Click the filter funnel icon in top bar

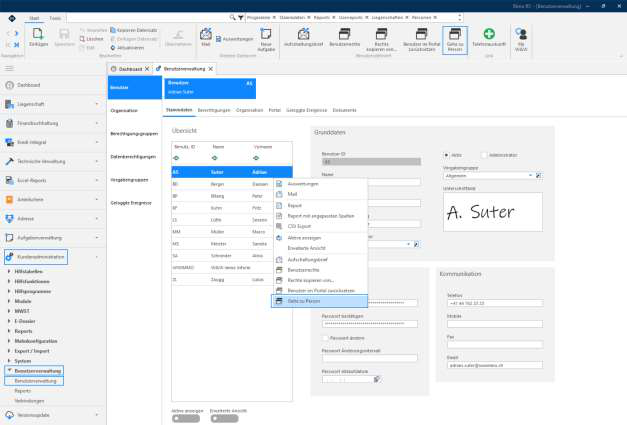241,18
